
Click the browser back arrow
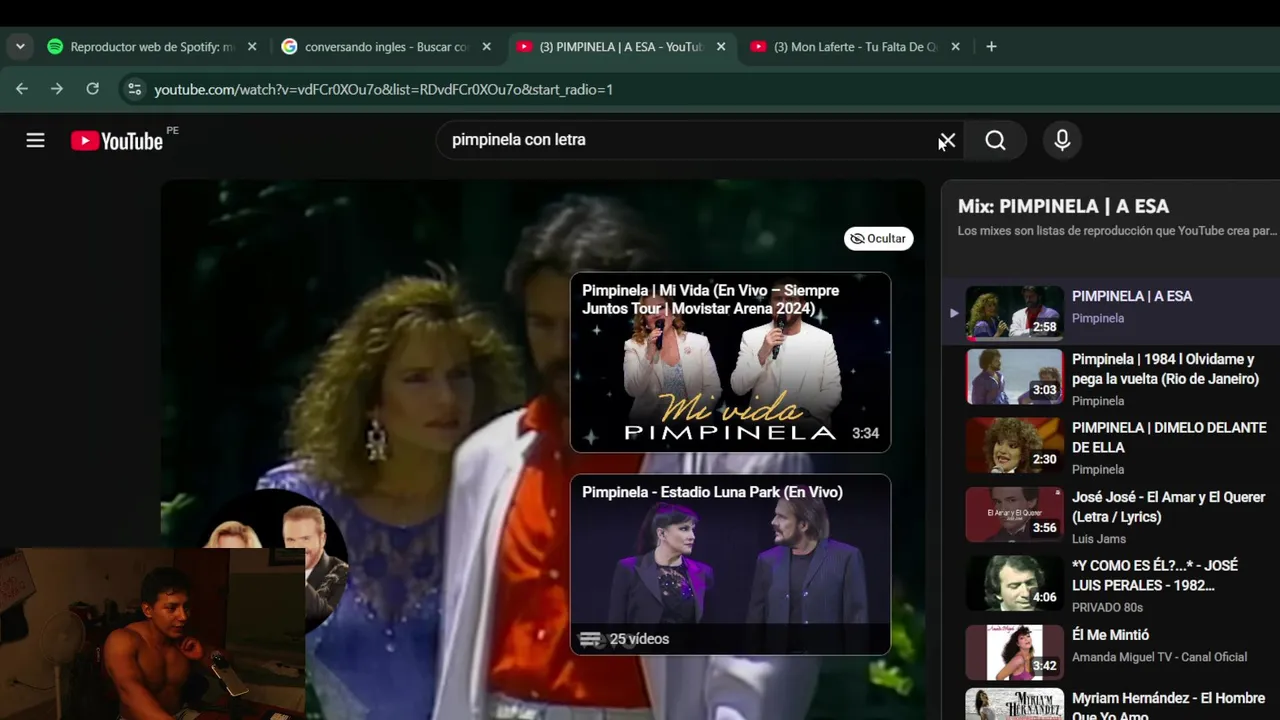coord(22,89)
